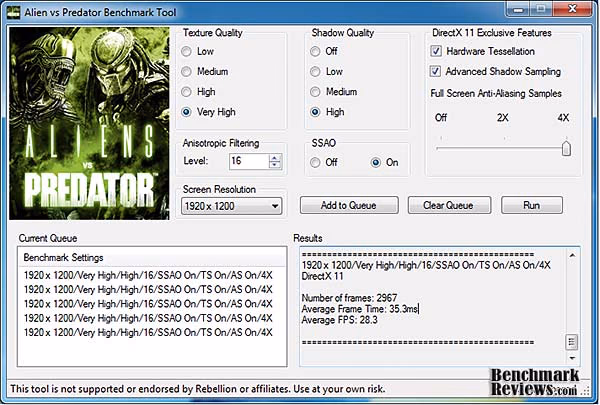Click the results scrollbar down arrow
The image size is (600, 405).
572,358
